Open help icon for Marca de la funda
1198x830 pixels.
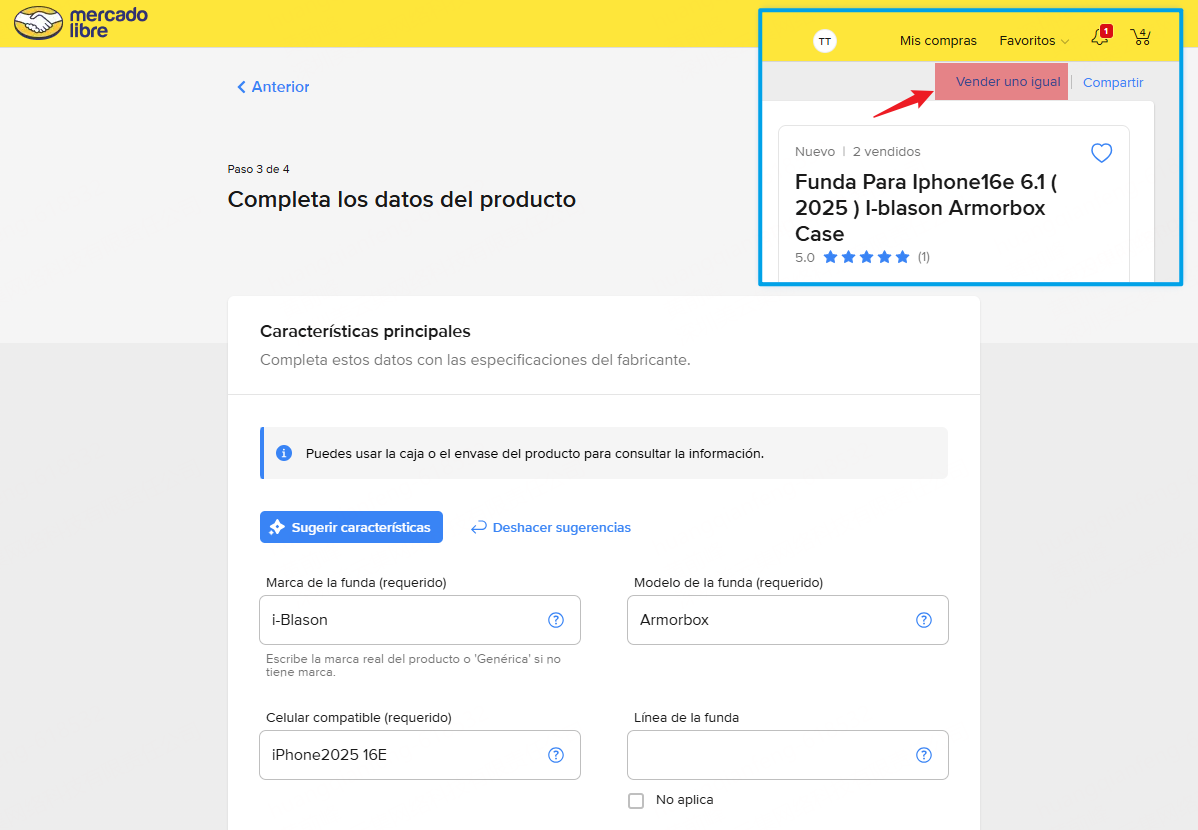pyautogui.click(x=556, y=620)
